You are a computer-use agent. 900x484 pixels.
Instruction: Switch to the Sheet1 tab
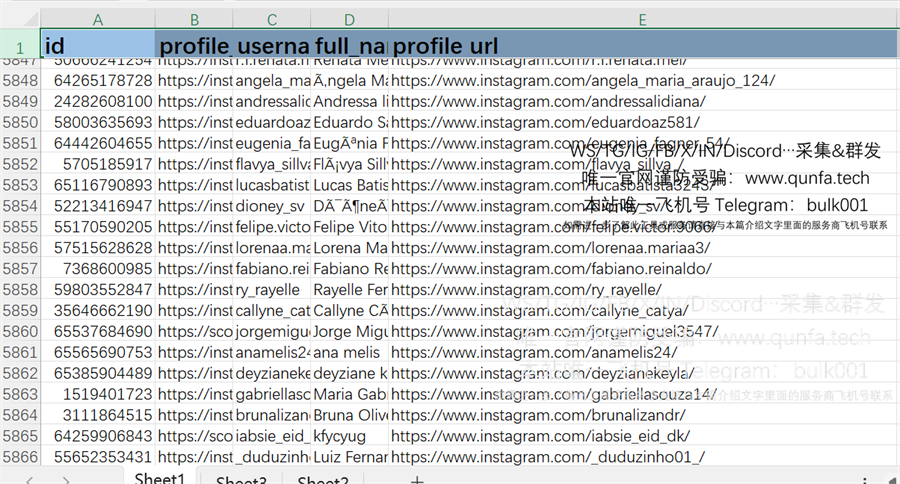(160, 478)
